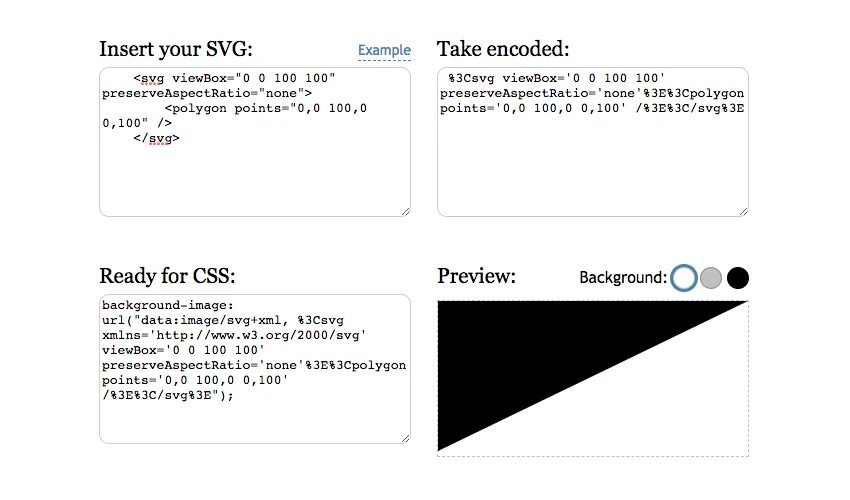Viewport: 850px width, 500px height.
Task: Click the resize grip on the encoded output box
Action: pyautogui.click(x=743, y=211)
